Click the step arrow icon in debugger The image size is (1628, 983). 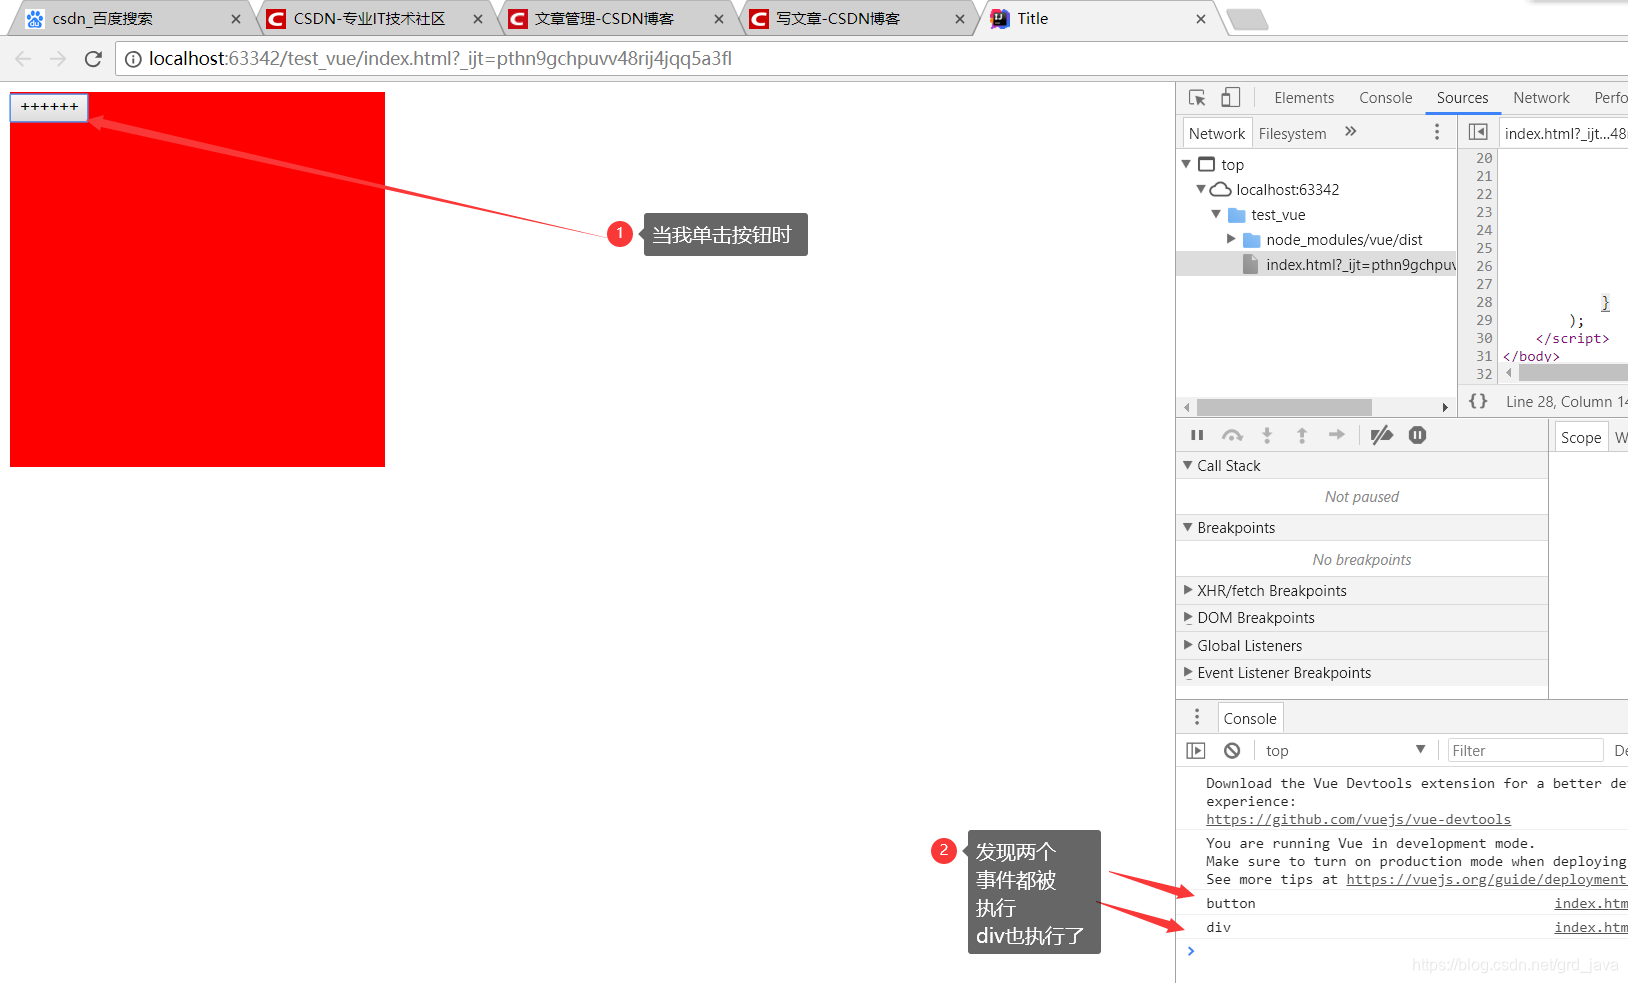1337,434
